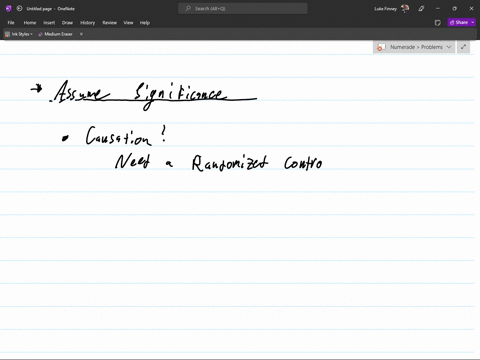The width and height of the screenshot is (480, 360).
Task: Open the File menu
Action: click(11, 23)
